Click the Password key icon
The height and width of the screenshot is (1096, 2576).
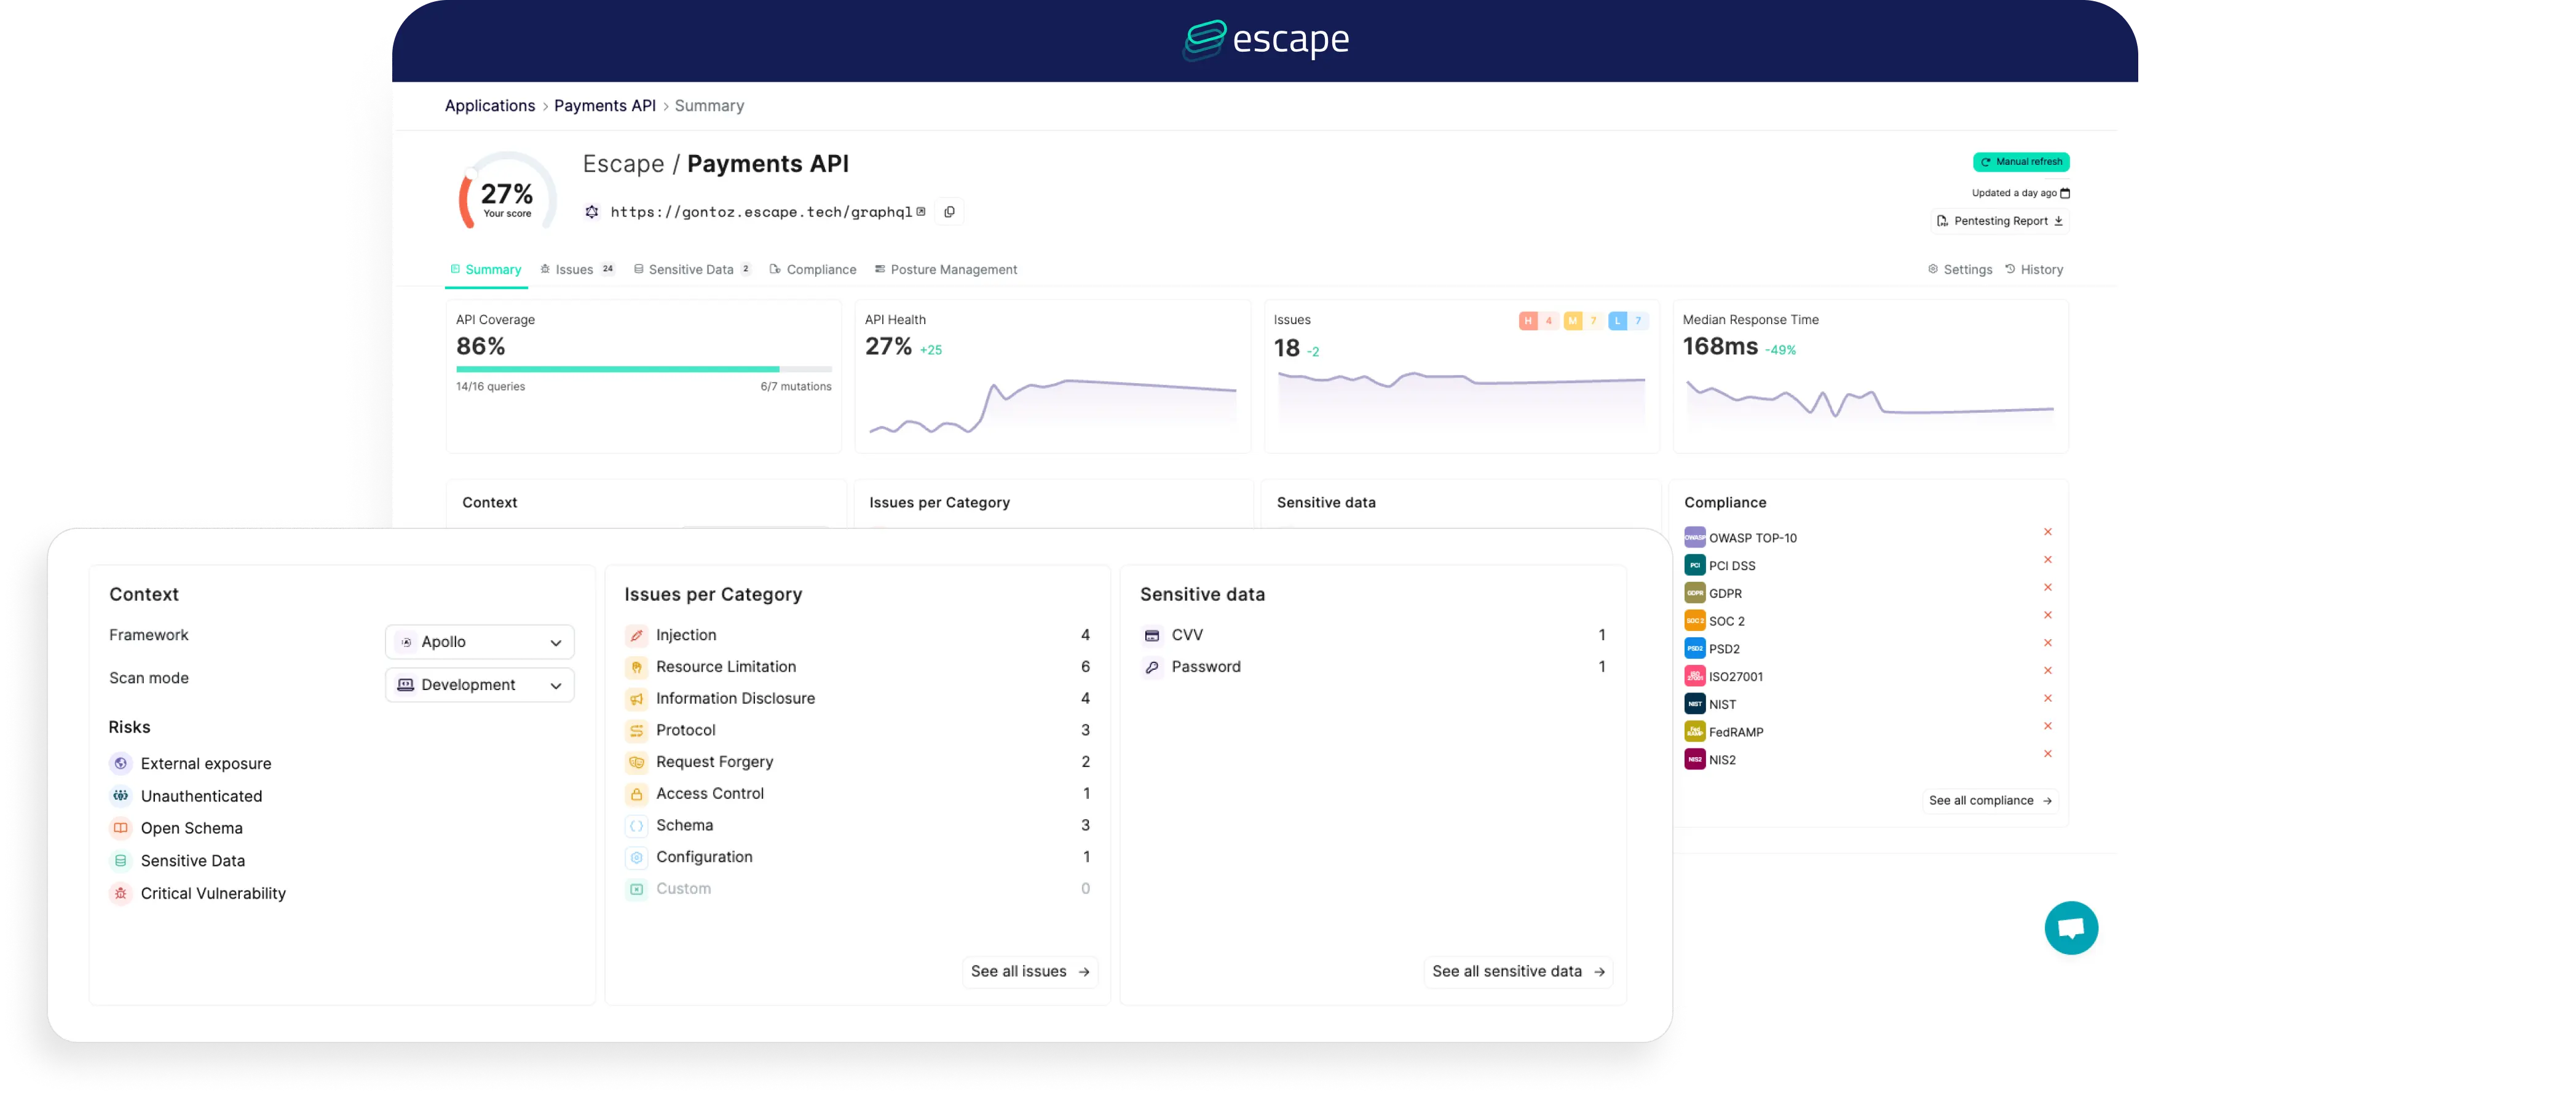[1153, 667]
